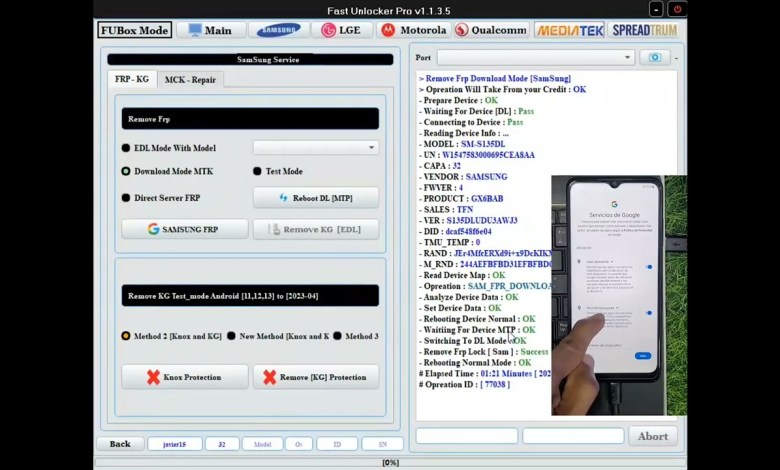The width and height of the screenshot is (780, 470).
Task: Click the first input field beside Abort
Action: 467,436
